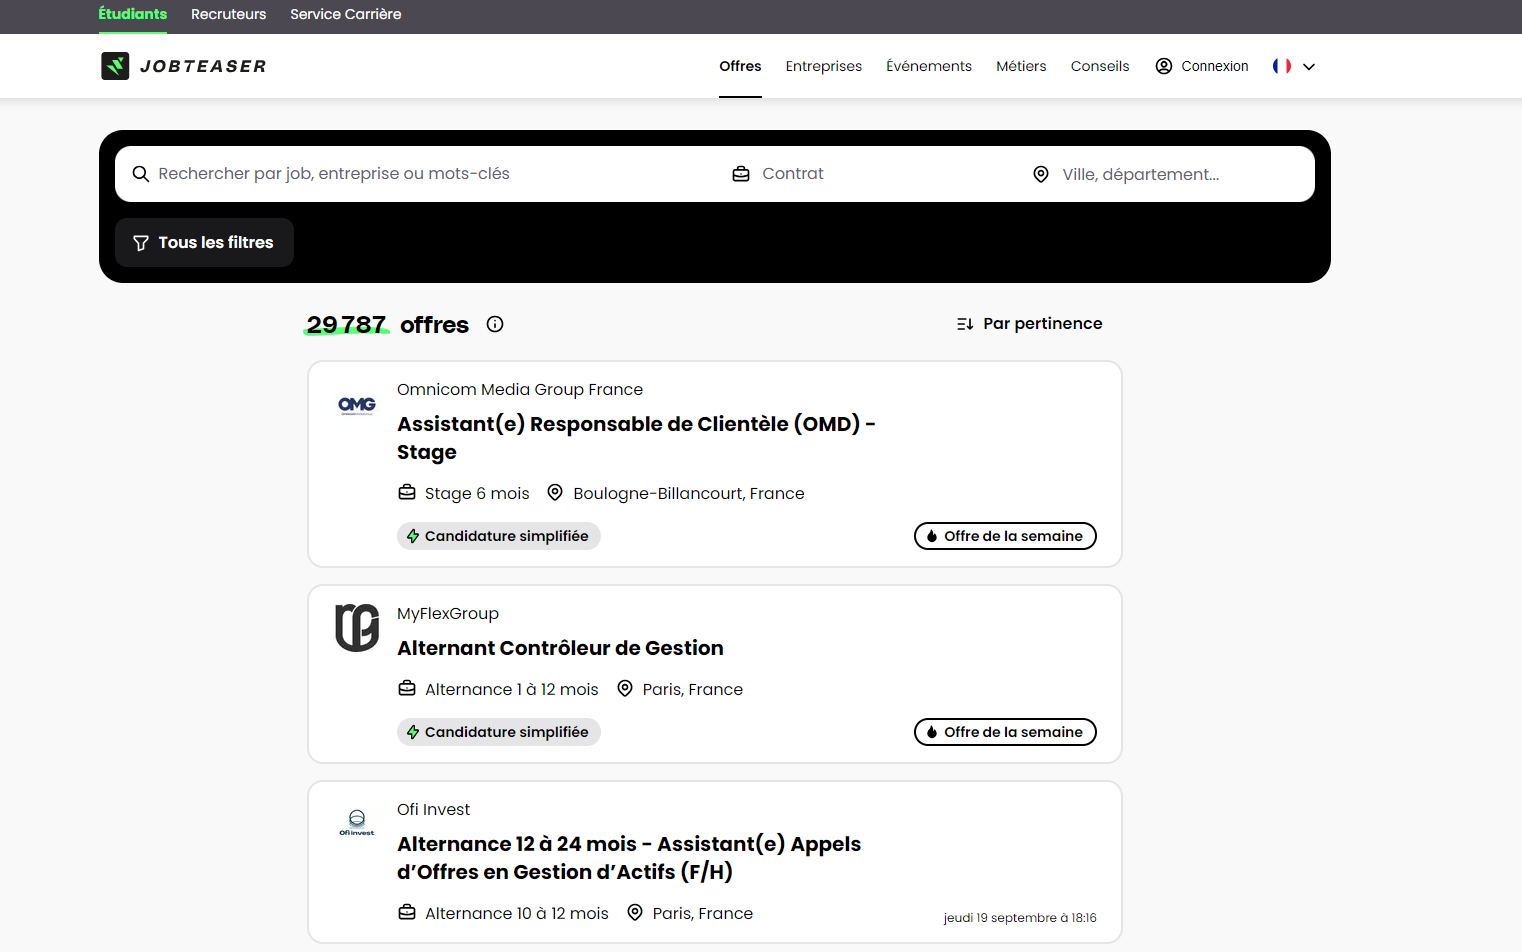1522x952 pixels.
Task: Open the Par pertinence sort dropdown
Action: [1029, 324]
